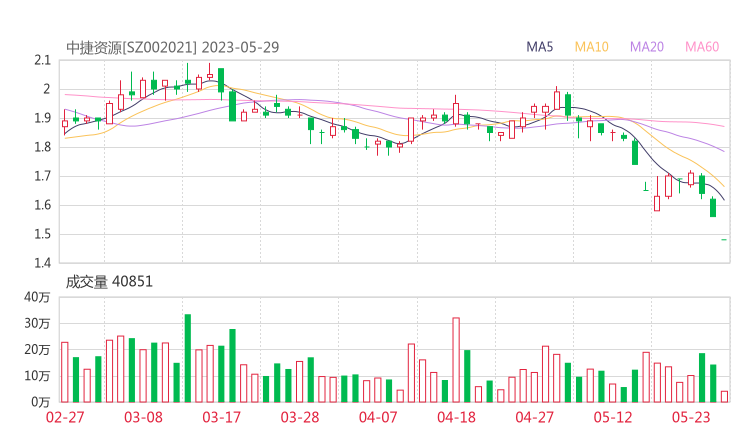Viewport: 740px width, 440px height.
Task: Click the 成交量 40851 volume label
Action: point(109,282)
